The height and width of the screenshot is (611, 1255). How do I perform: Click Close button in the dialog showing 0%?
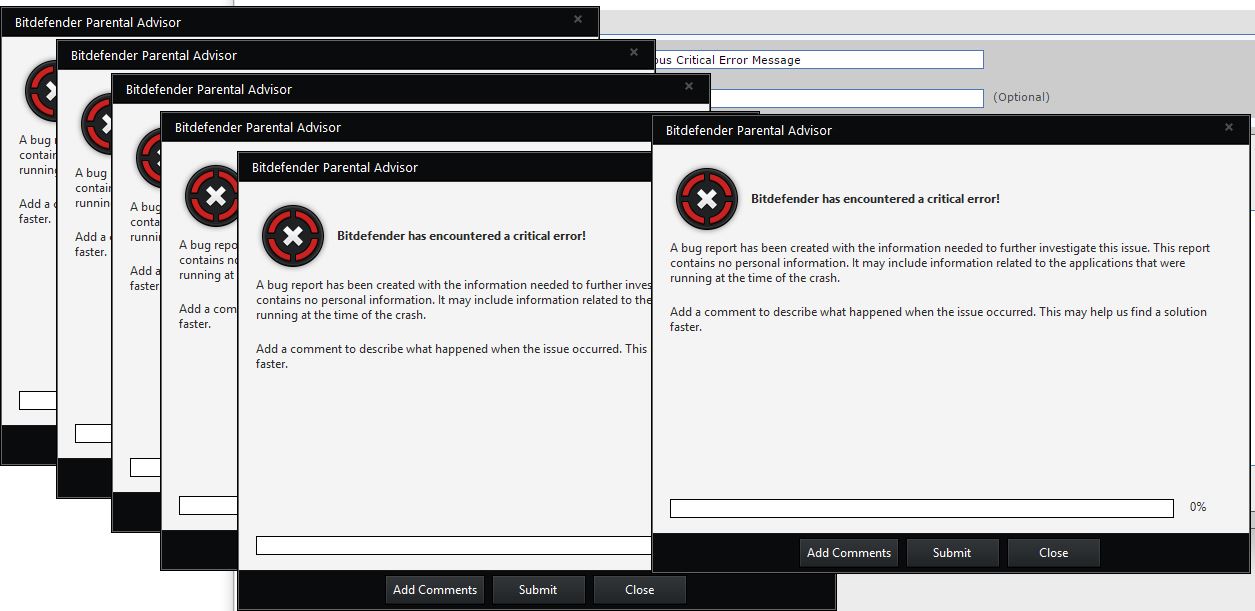tap(1053, 553)
